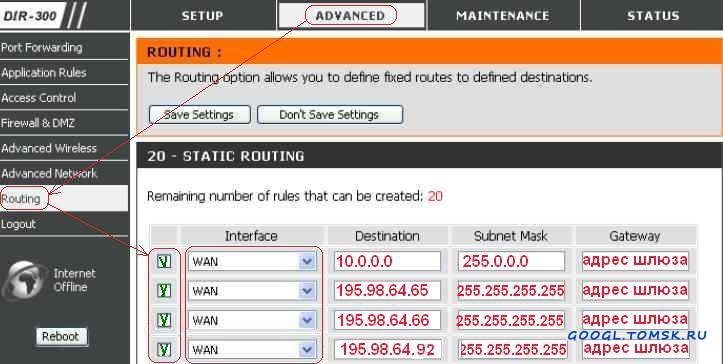Open Interface dropdown in the 195.98.64.65 row
Viewport: 723px width, 364px height.
pyautogui.click(x=252, y=291)
